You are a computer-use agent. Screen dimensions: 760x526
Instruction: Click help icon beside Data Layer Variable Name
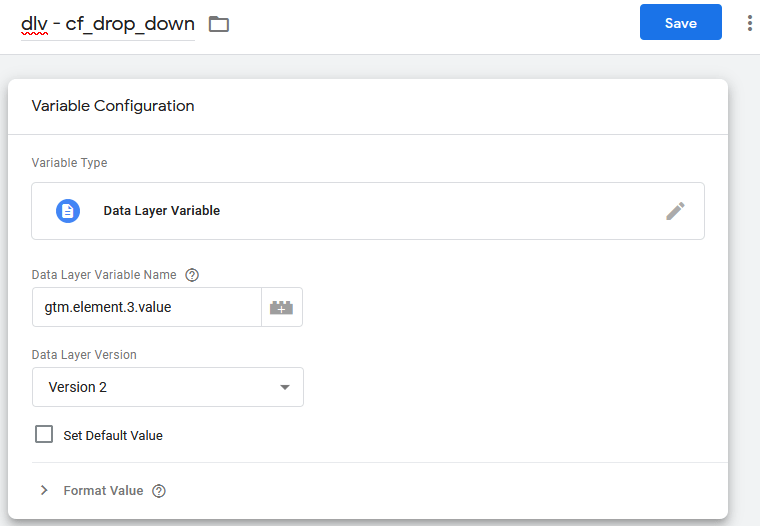pos(193,275)
